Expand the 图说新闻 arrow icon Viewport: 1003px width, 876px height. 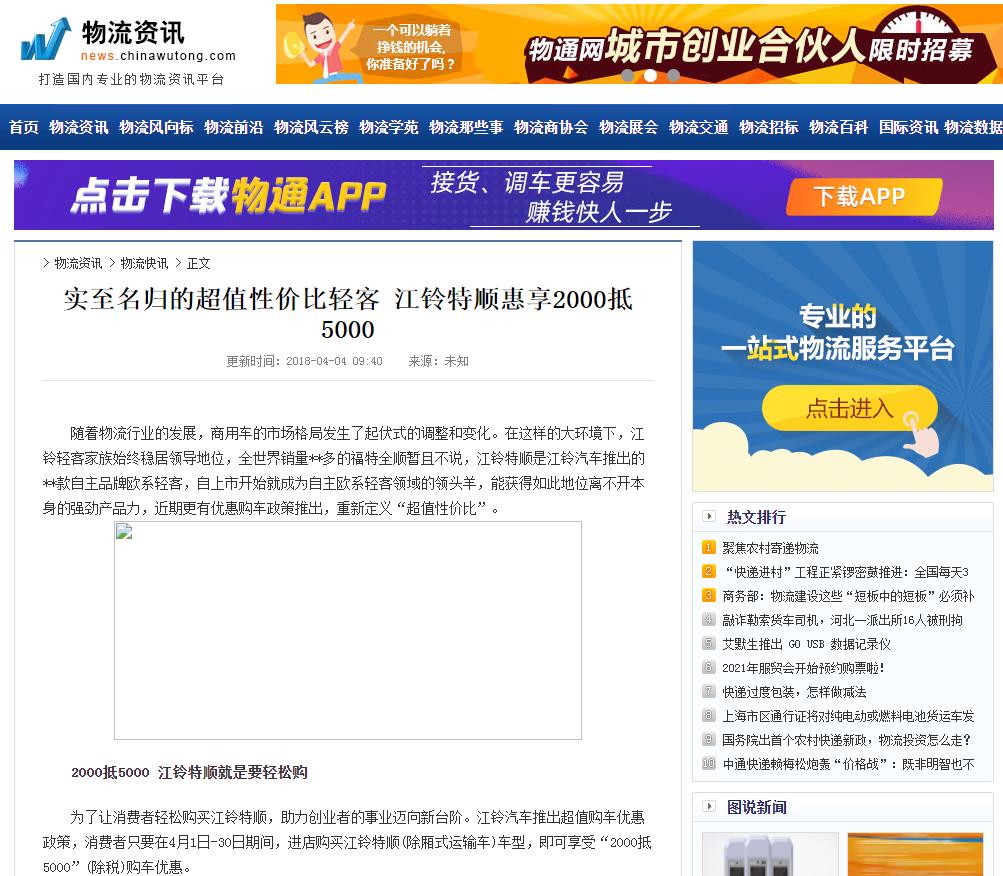pos(709,806)
